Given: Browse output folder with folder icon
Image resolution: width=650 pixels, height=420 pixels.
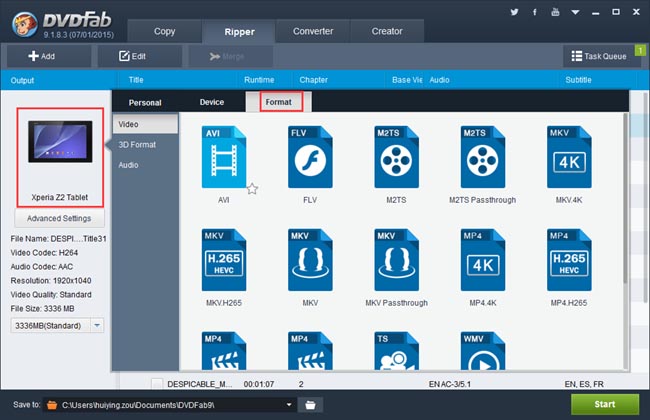Looking at the screenshot, I should pyautogui.click(x=310, y=405).
